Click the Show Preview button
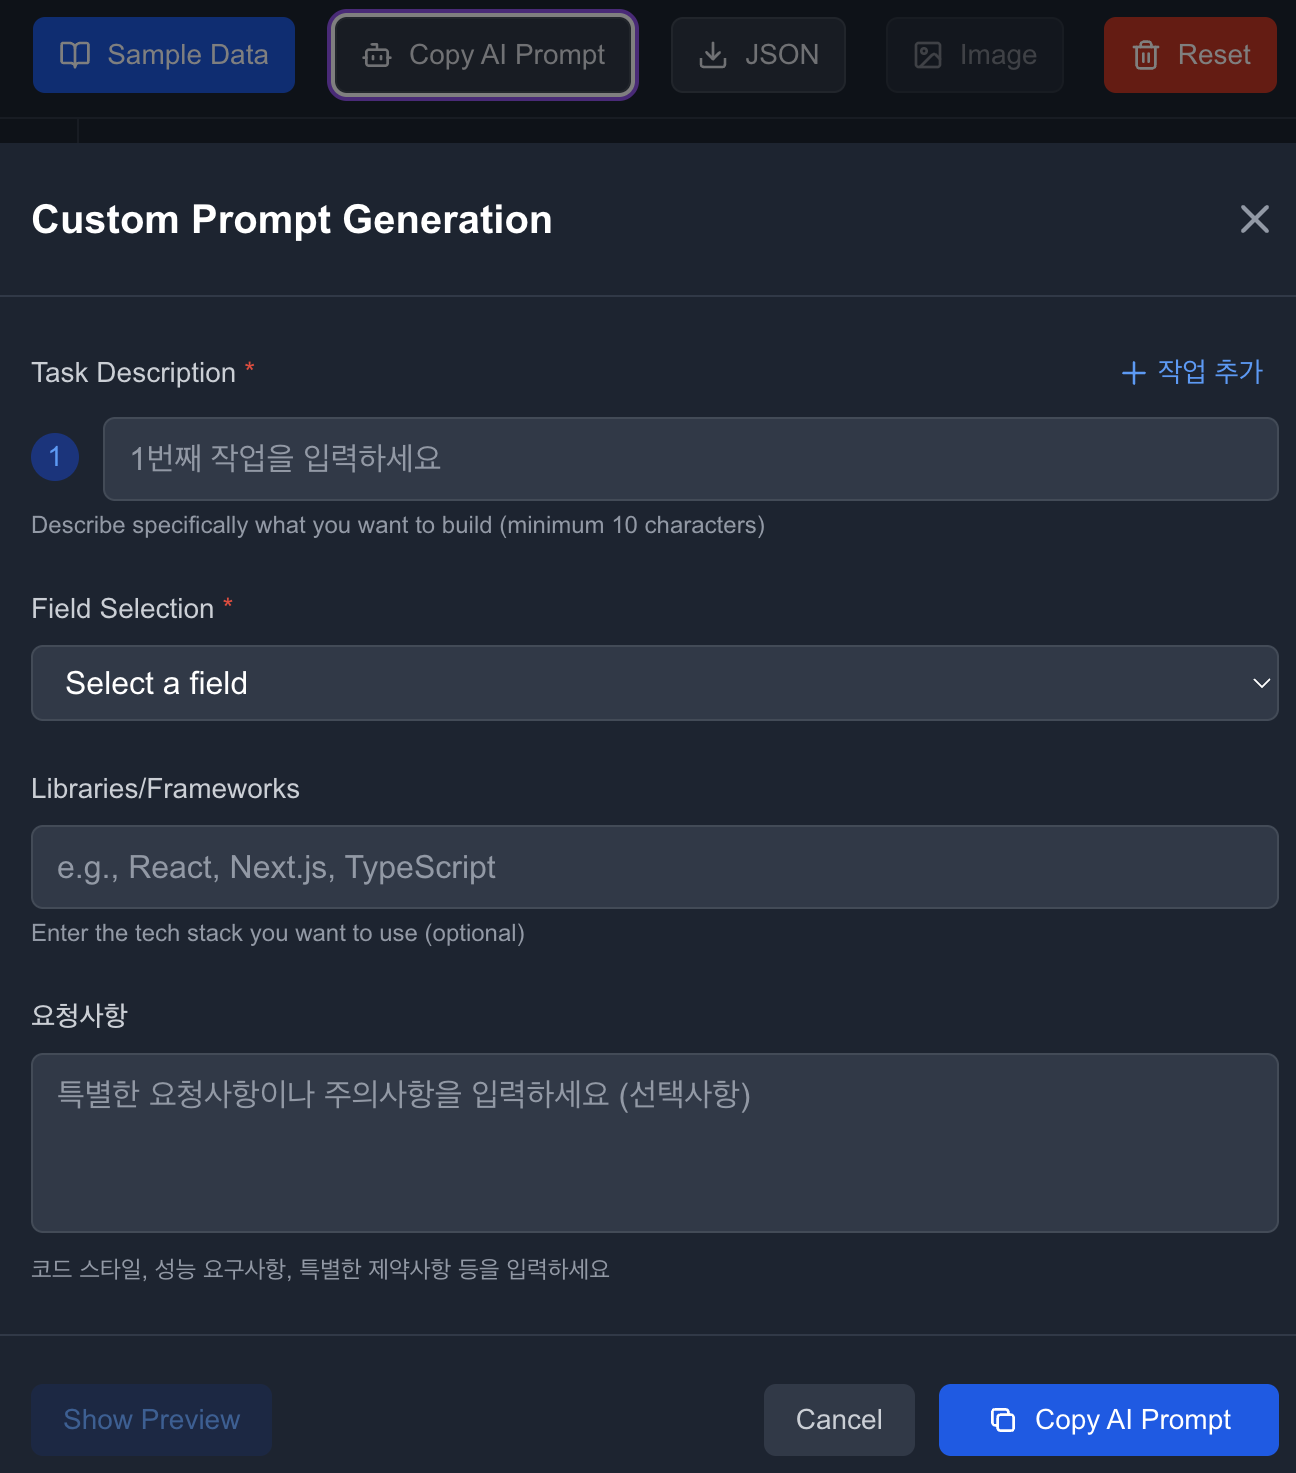1296x1473 pixels. 151,1419
